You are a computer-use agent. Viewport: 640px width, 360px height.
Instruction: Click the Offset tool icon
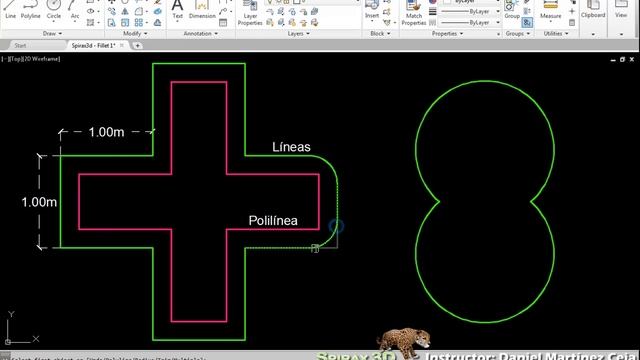click(x=158, y=23)
